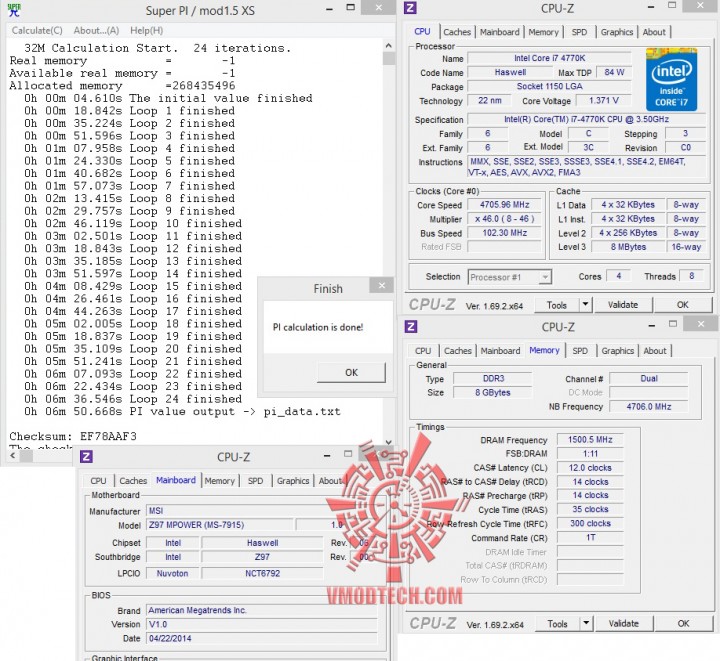The image size is (720, 661).
Task: Switch to SPD tab in top CPU-Z window
Action: coord(579,32)
